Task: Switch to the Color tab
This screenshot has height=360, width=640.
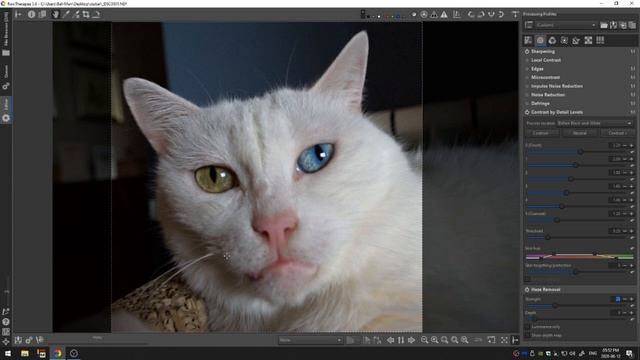Action: pyautogui.click(x=552, y=40)
